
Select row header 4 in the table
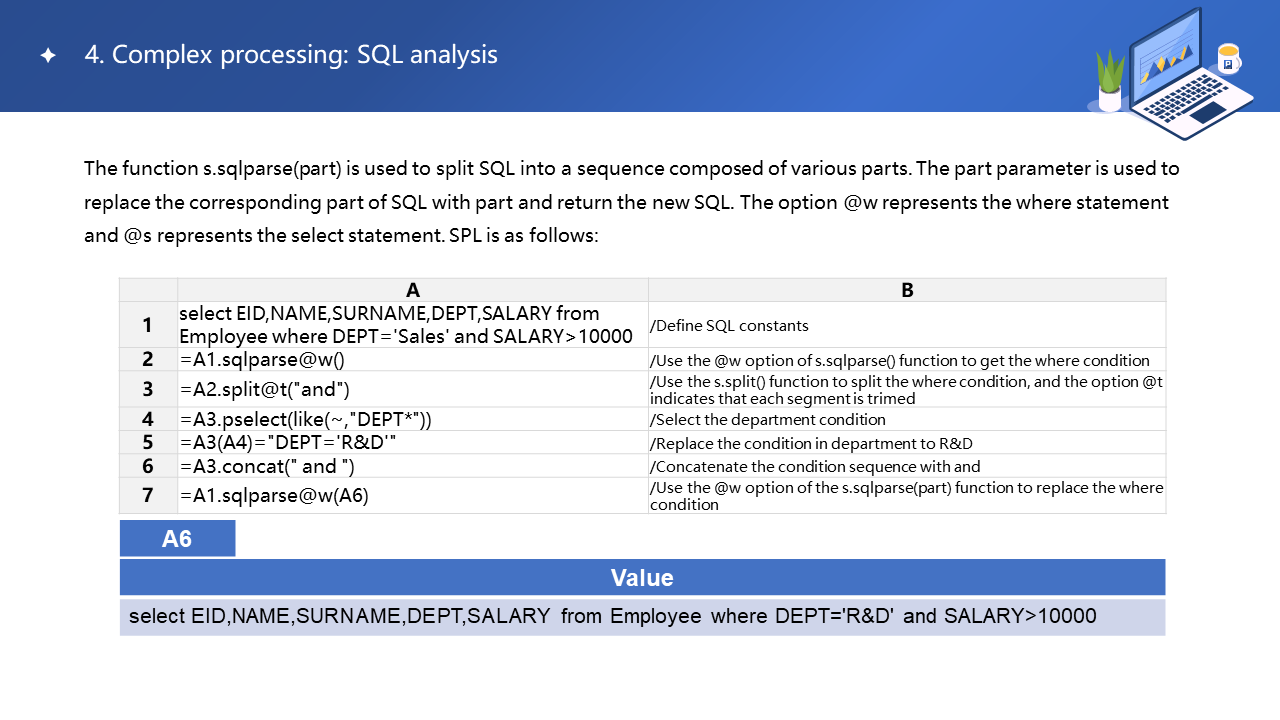(148, 419)
